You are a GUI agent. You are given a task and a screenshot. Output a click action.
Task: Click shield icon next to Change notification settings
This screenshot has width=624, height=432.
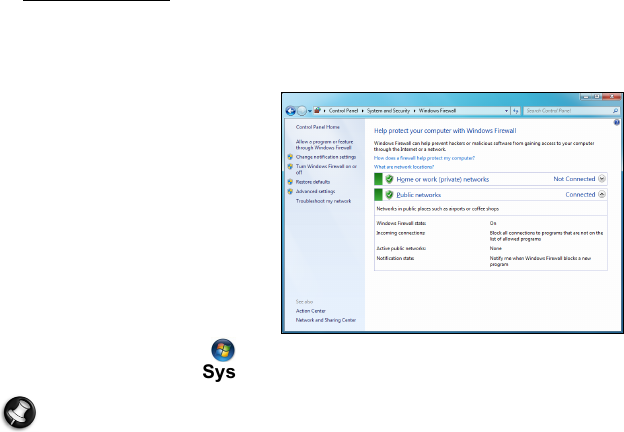tap(290, 157)
